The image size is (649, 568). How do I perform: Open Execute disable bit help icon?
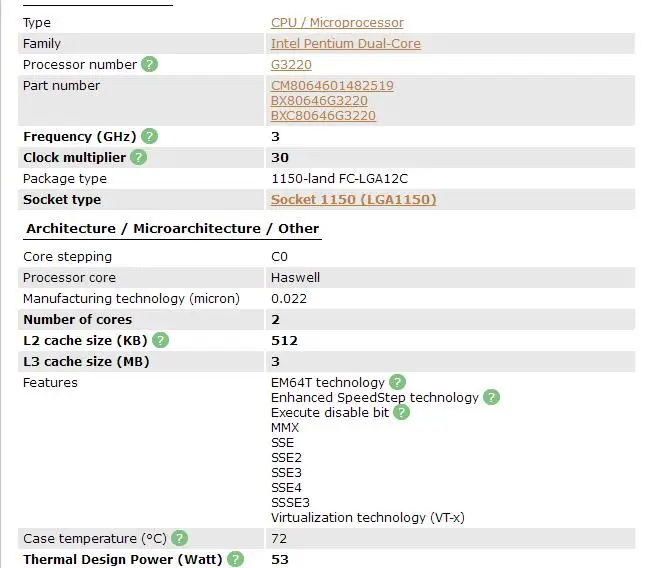pos(401,412)
